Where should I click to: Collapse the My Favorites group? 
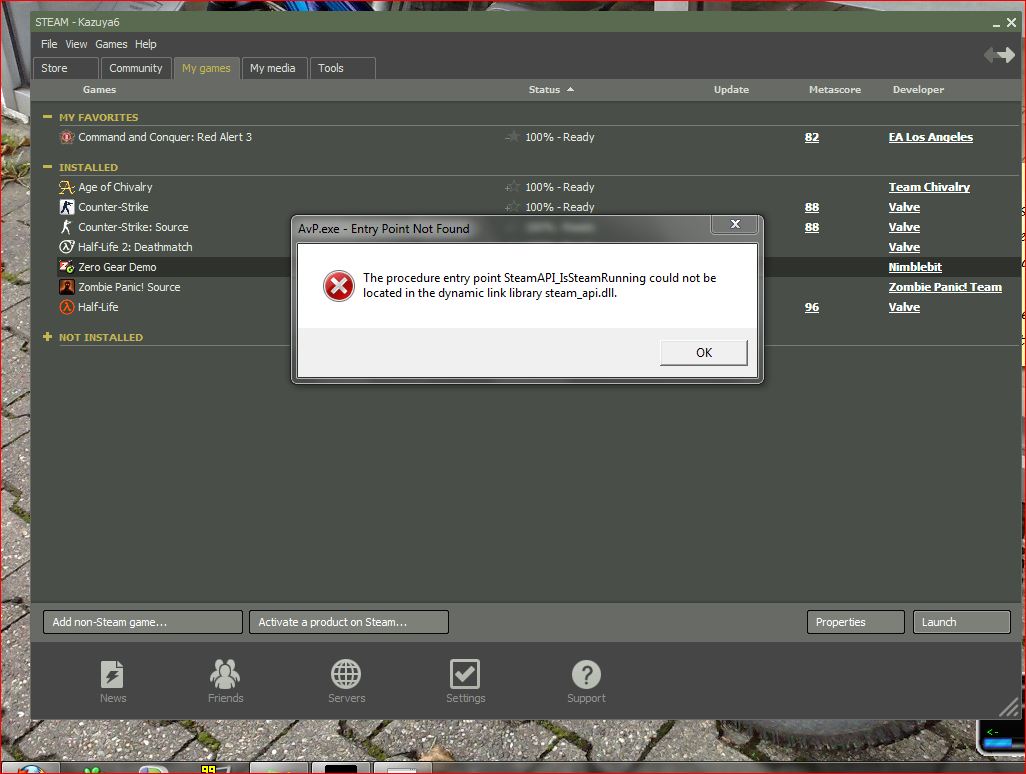[x=47, y=117]
